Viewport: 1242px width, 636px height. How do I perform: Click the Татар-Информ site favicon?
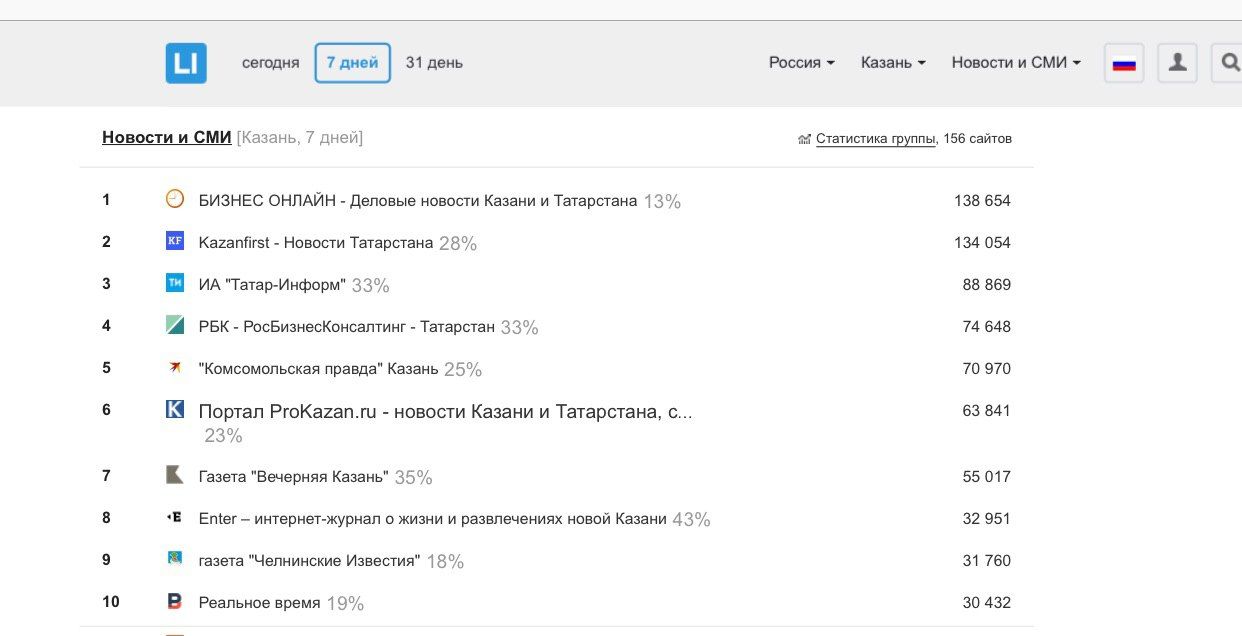[175, 283]
